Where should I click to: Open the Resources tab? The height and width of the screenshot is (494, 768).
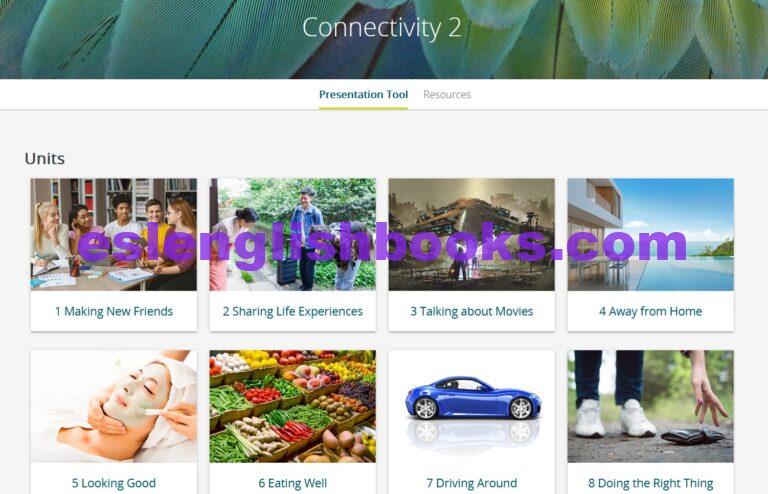coord(447,94)
